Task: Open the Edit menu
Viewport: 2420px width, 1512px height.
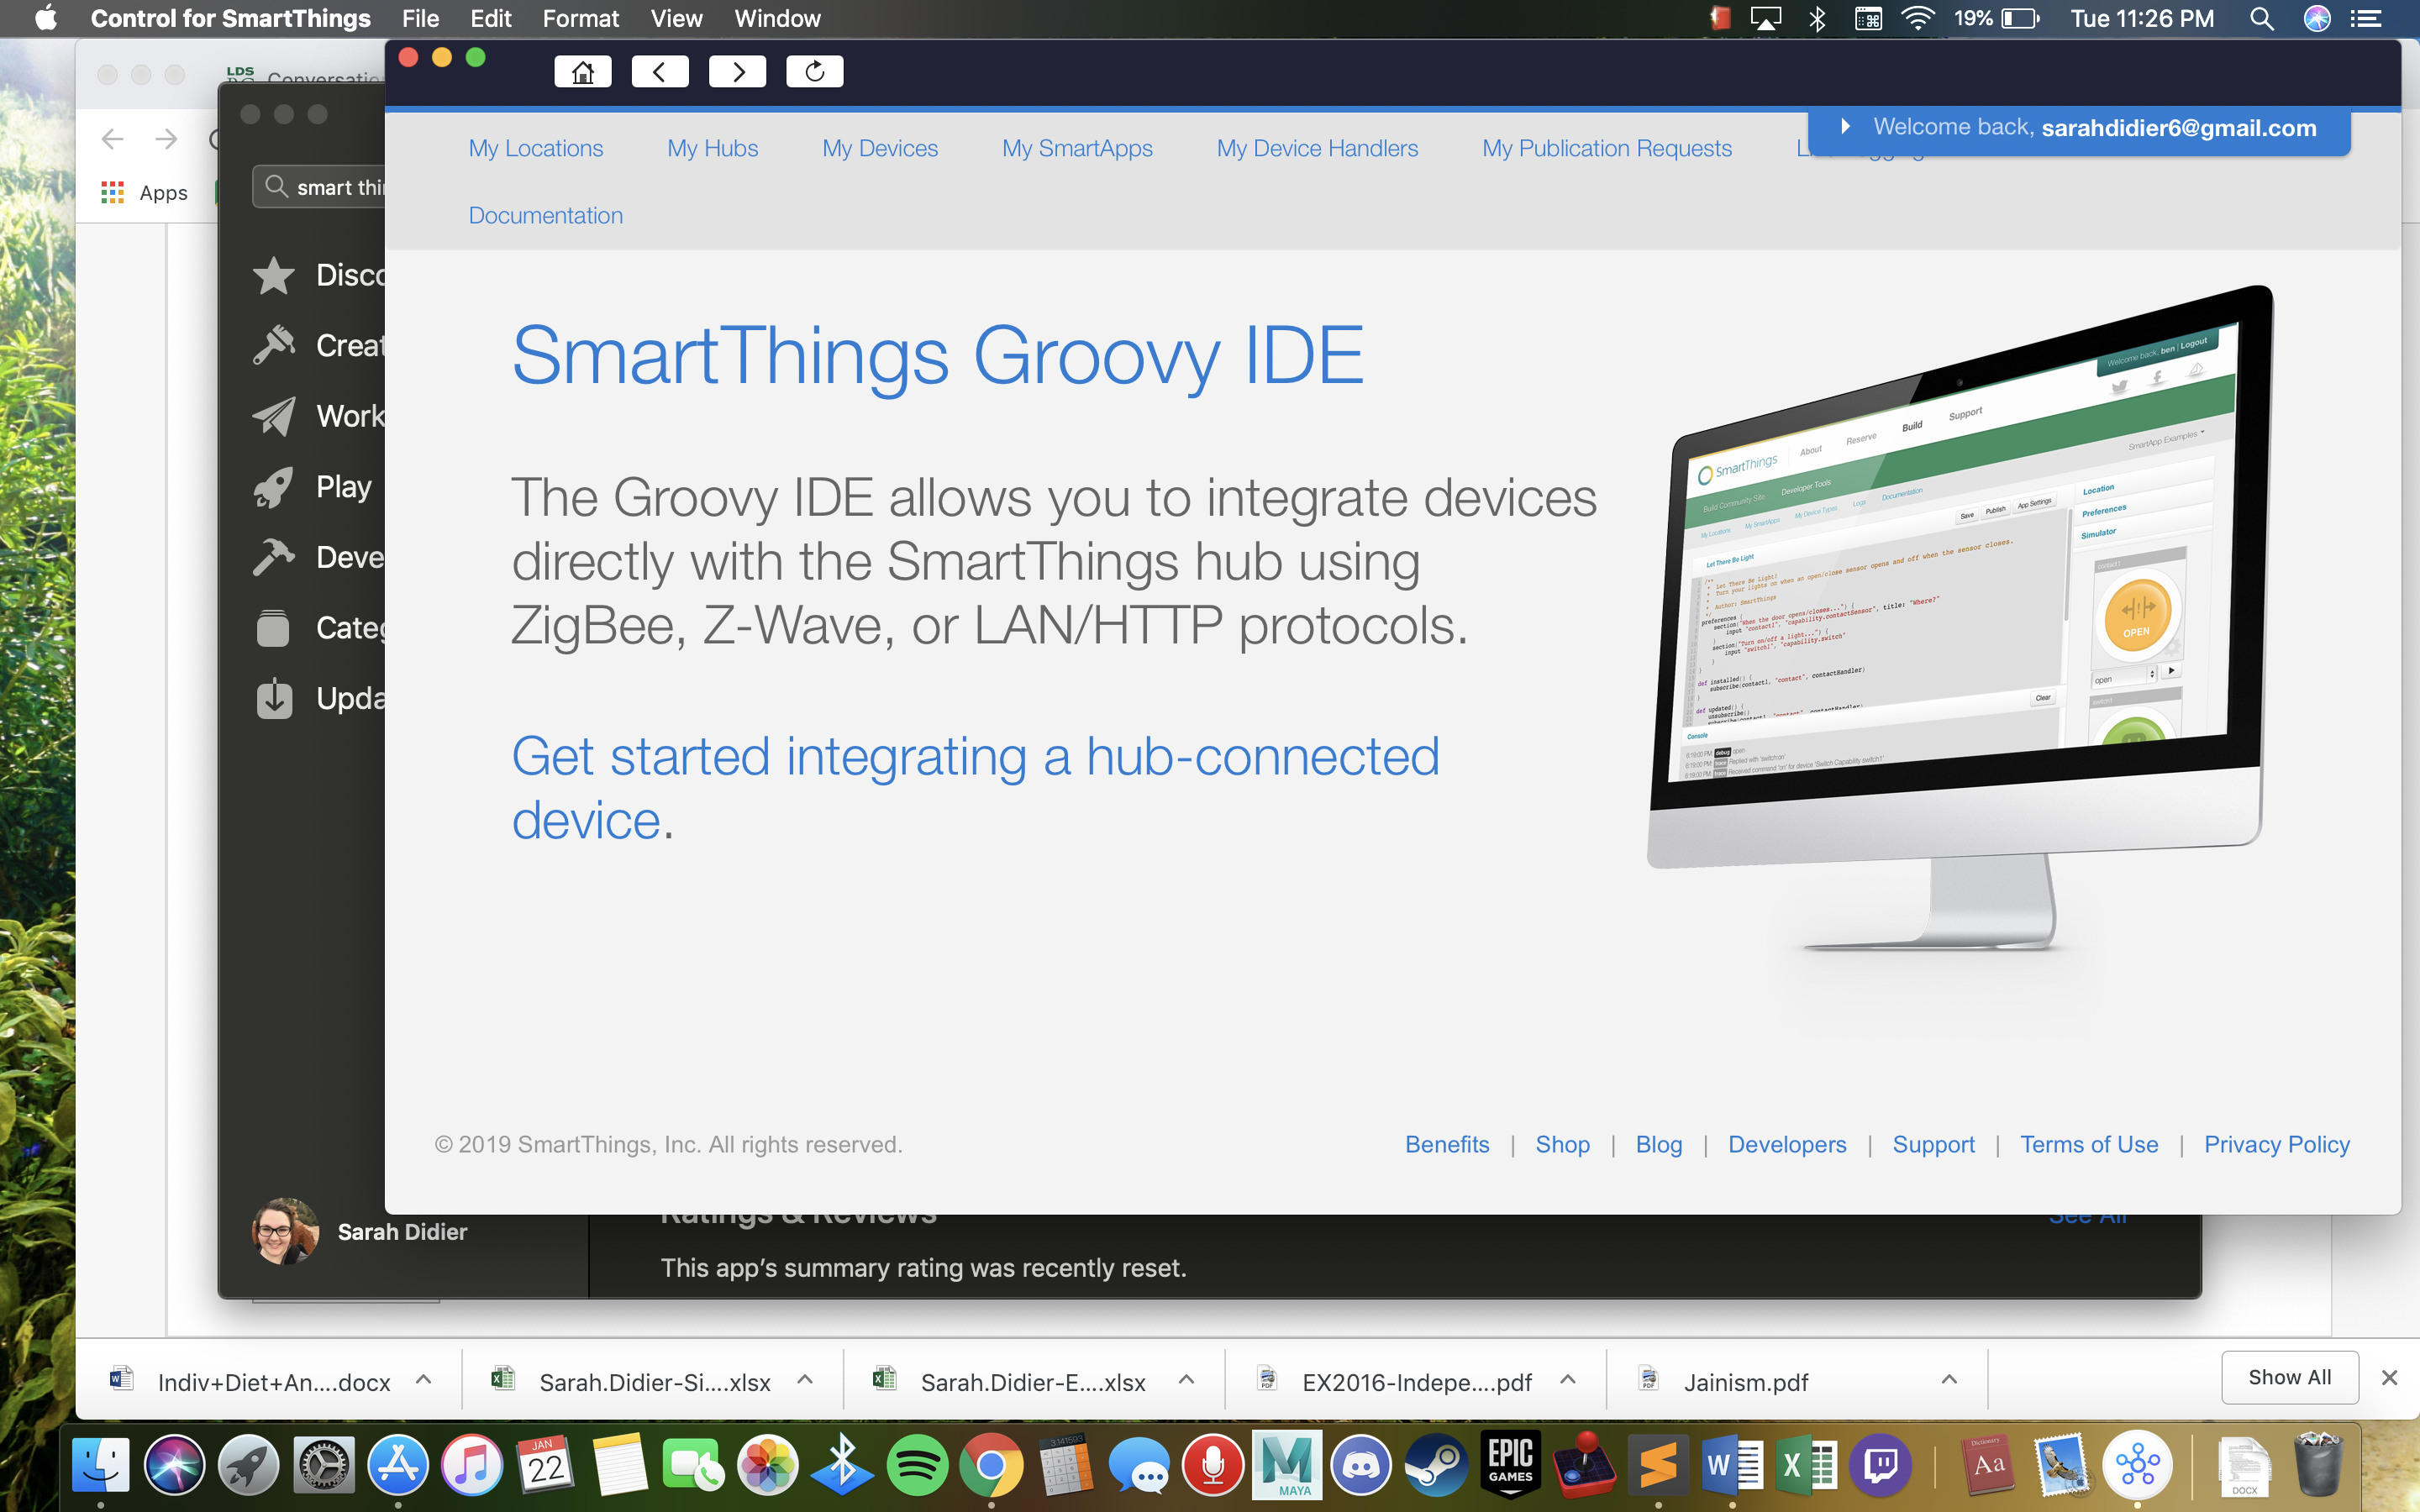Action: [491, 18]
